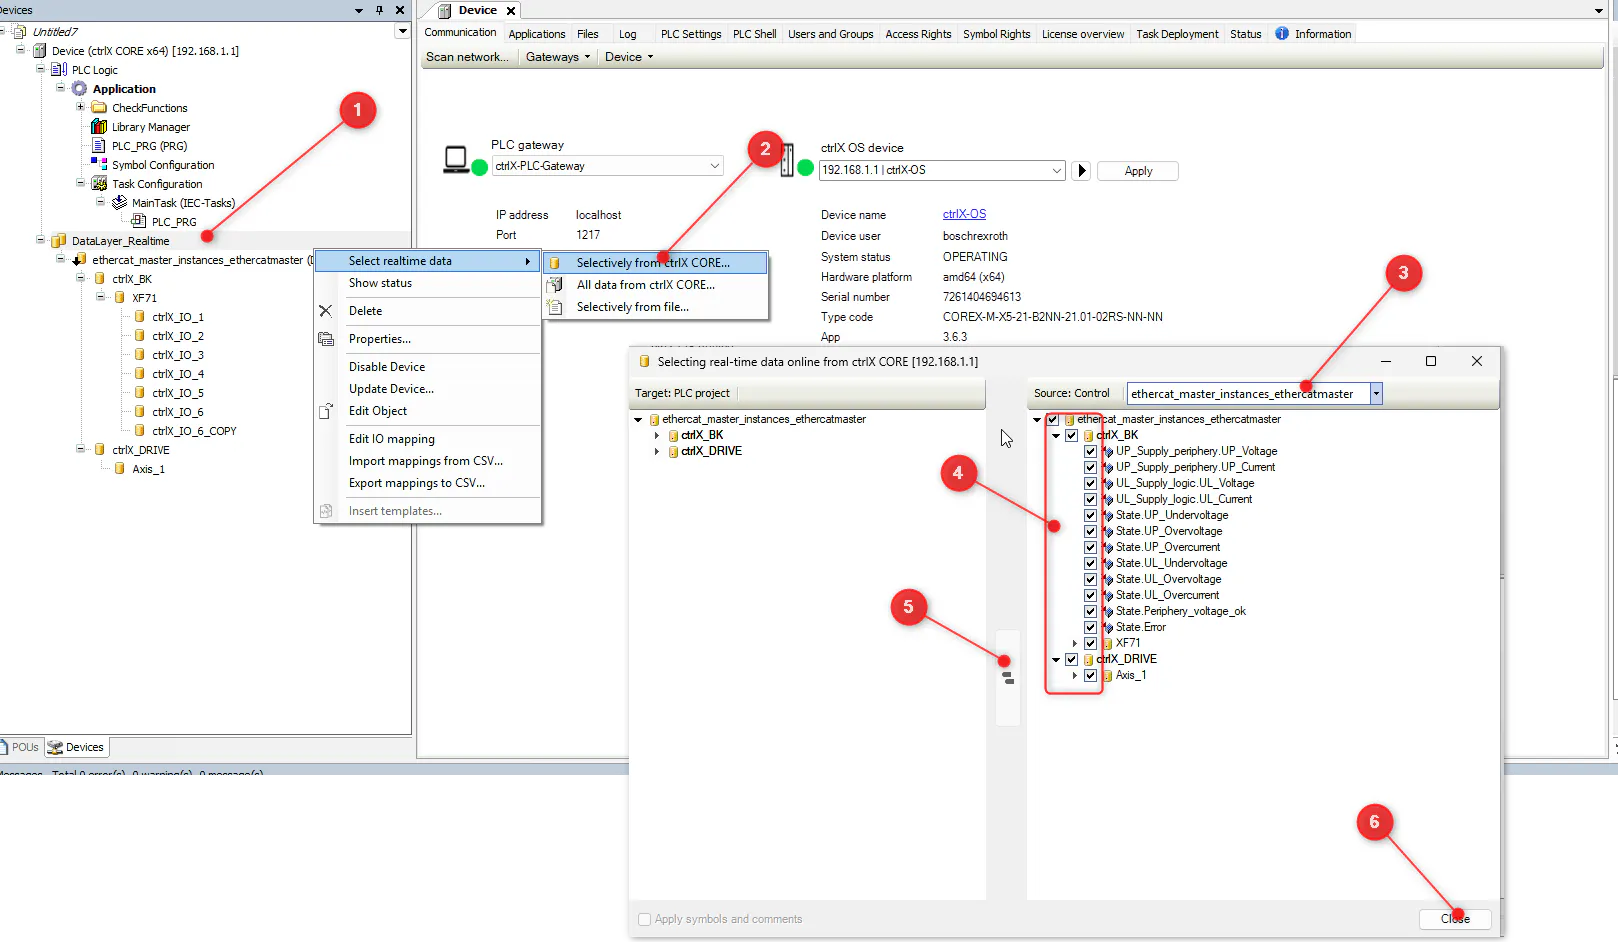Screen dimensions: 1618x942
Task: Click the blue Information icon in tab bar
Action: 1282,33
